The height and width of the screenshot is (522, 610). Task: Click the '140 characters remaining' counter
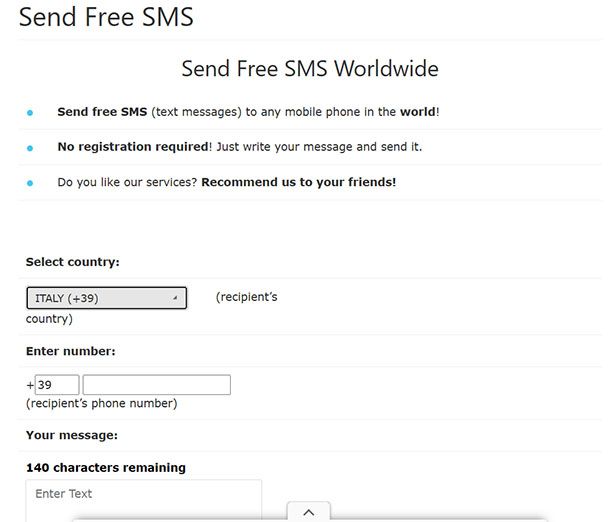point(105,467)
